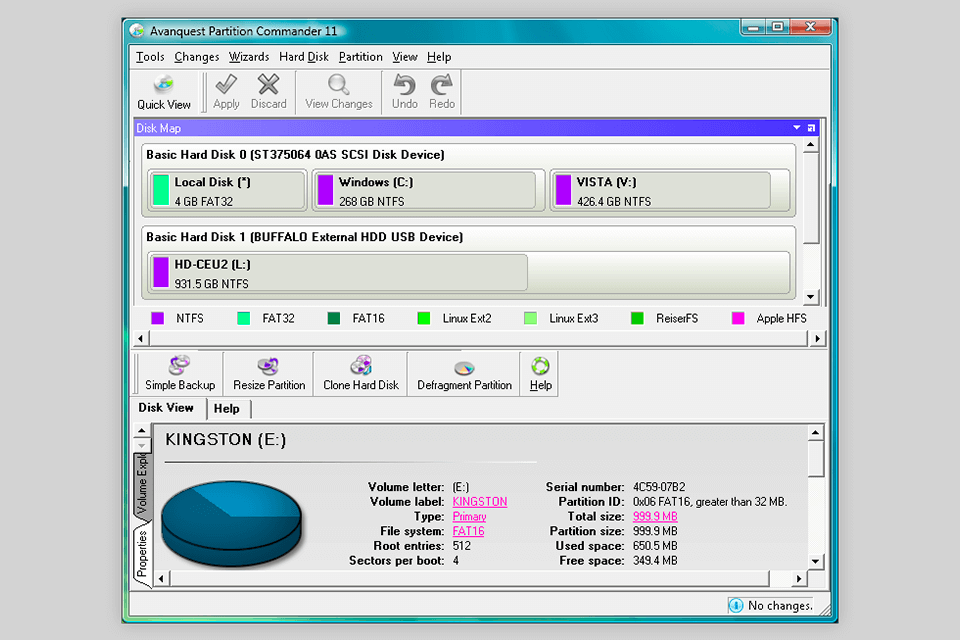Open the Help menu in menu bar
960x640 pixels.
click(x=439, y=57)
